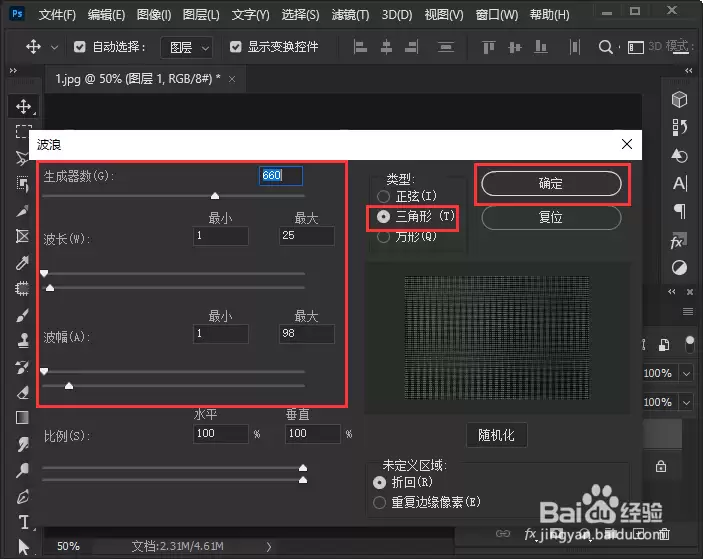Expand the status bar info arrow
703x559 pixels.
pos(269,546)
